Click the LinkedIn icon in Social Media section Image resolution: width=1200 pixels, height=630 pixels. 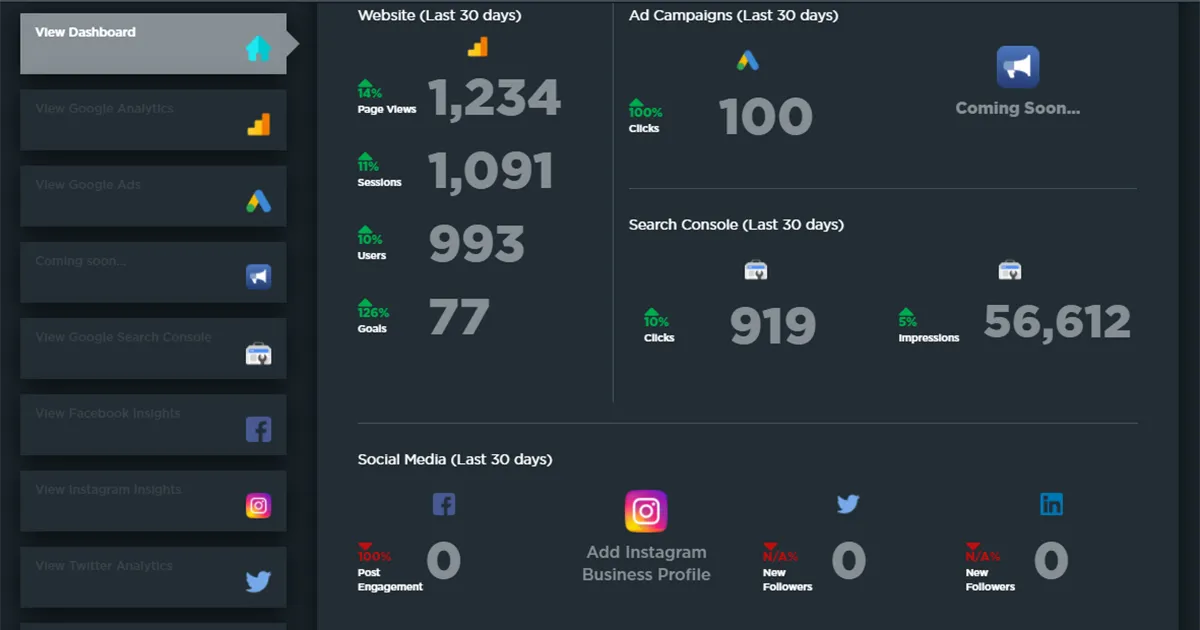pos(1051,505)
